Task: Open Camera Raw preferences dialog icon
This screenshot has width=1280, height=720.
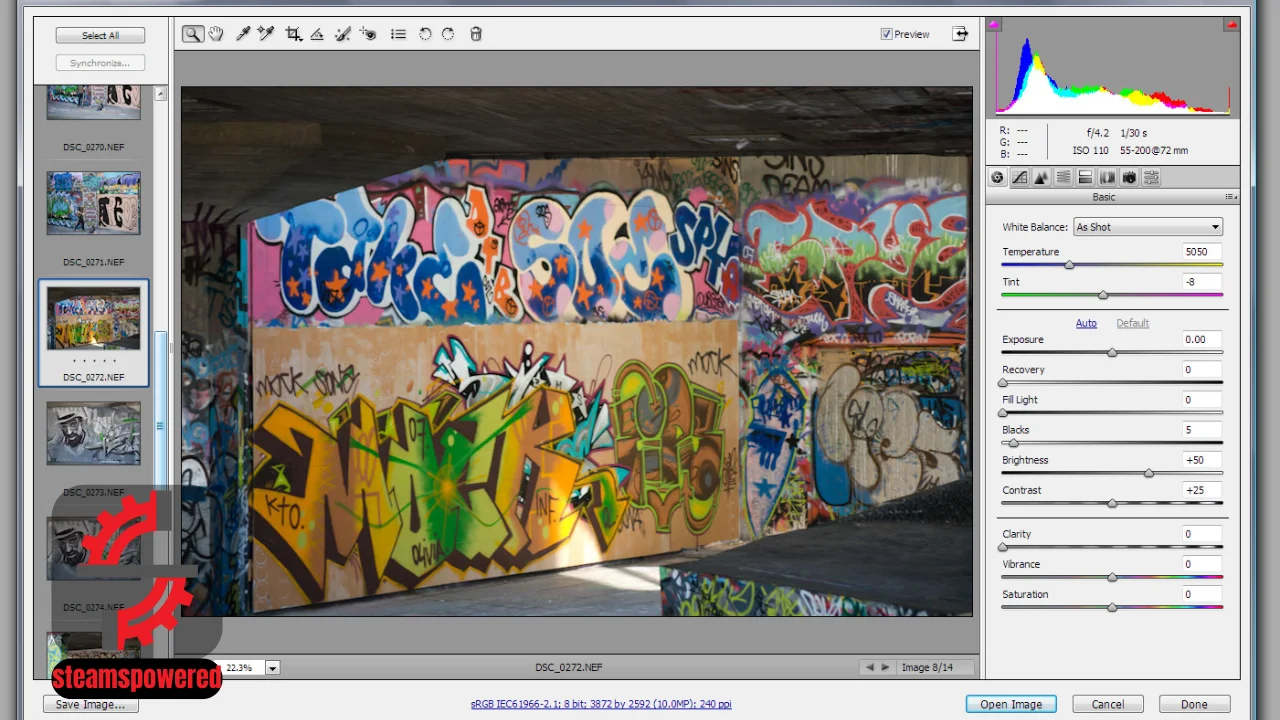Action: click(398, 34)
